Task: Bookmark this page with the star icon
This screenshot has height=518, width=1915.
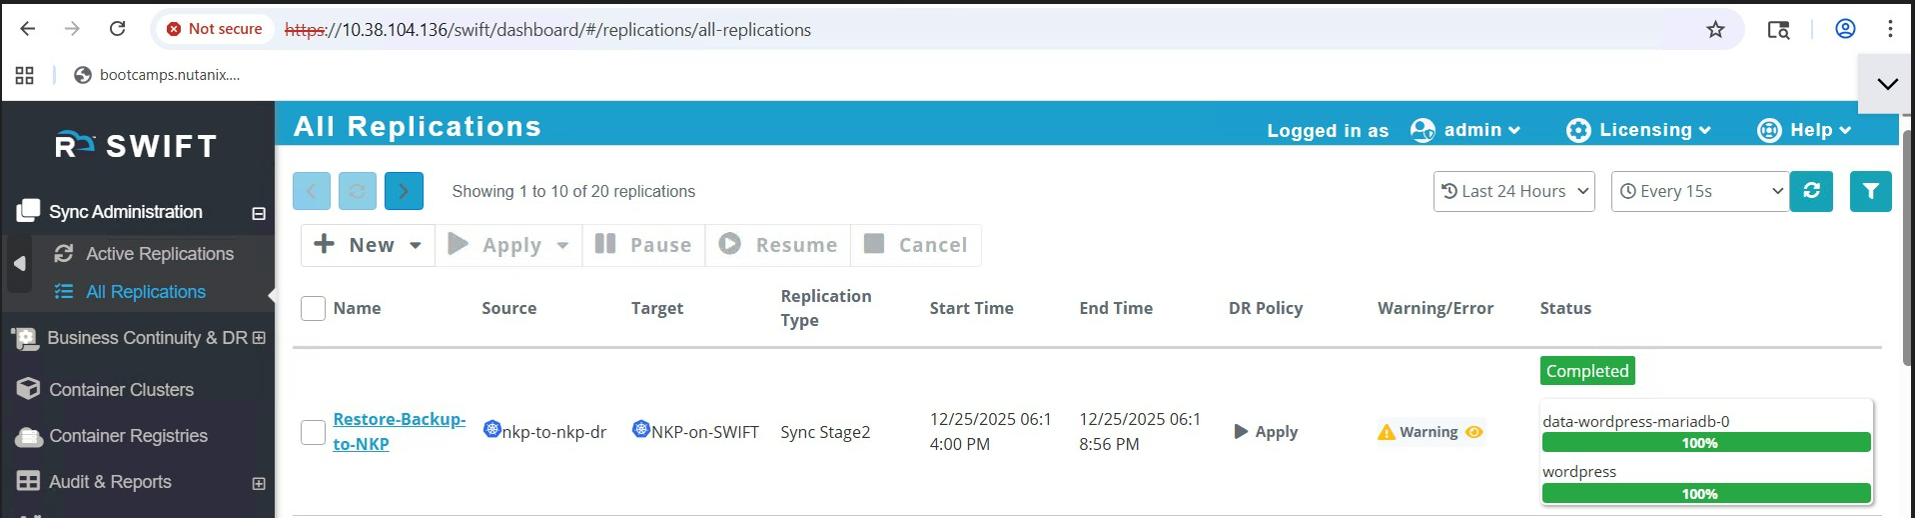Action: click(1716, 29)
